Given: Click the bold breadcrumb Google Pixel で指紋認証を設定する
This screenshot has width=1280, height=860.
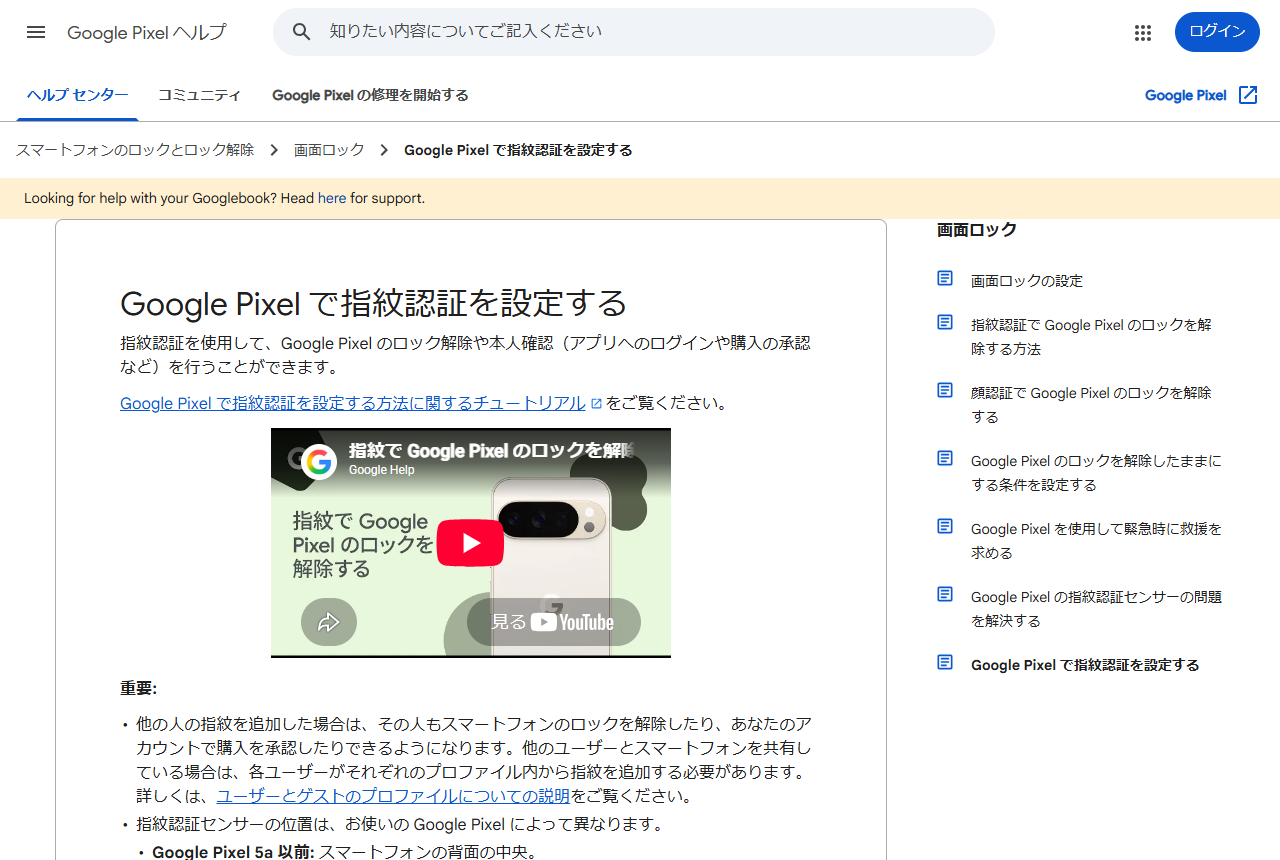Looking at the screenshot, I should point(518,150).
